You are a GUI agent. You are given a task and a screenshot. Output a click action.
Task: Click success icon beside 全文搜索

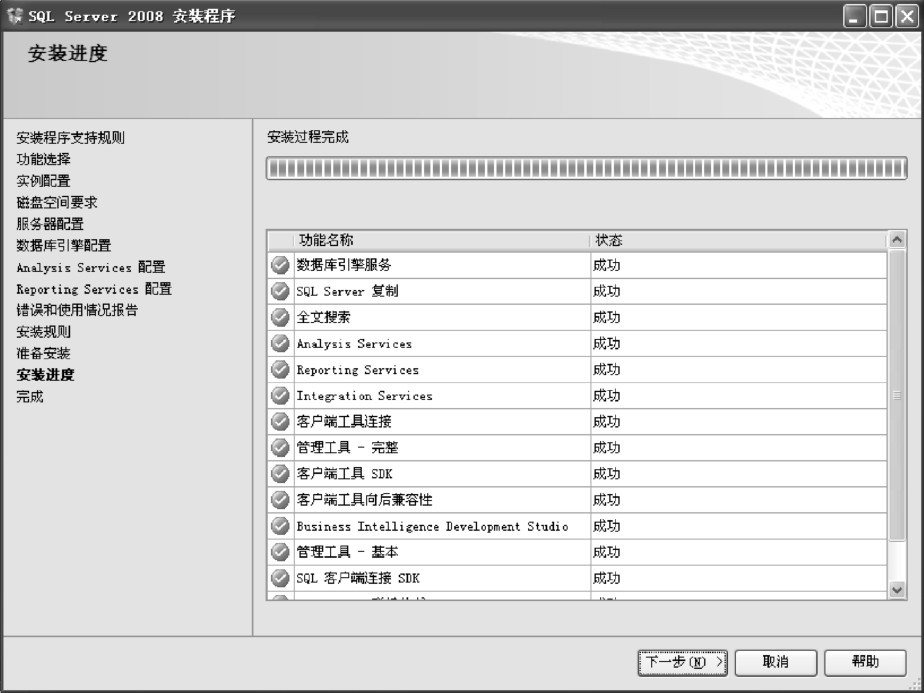point(280,317)
